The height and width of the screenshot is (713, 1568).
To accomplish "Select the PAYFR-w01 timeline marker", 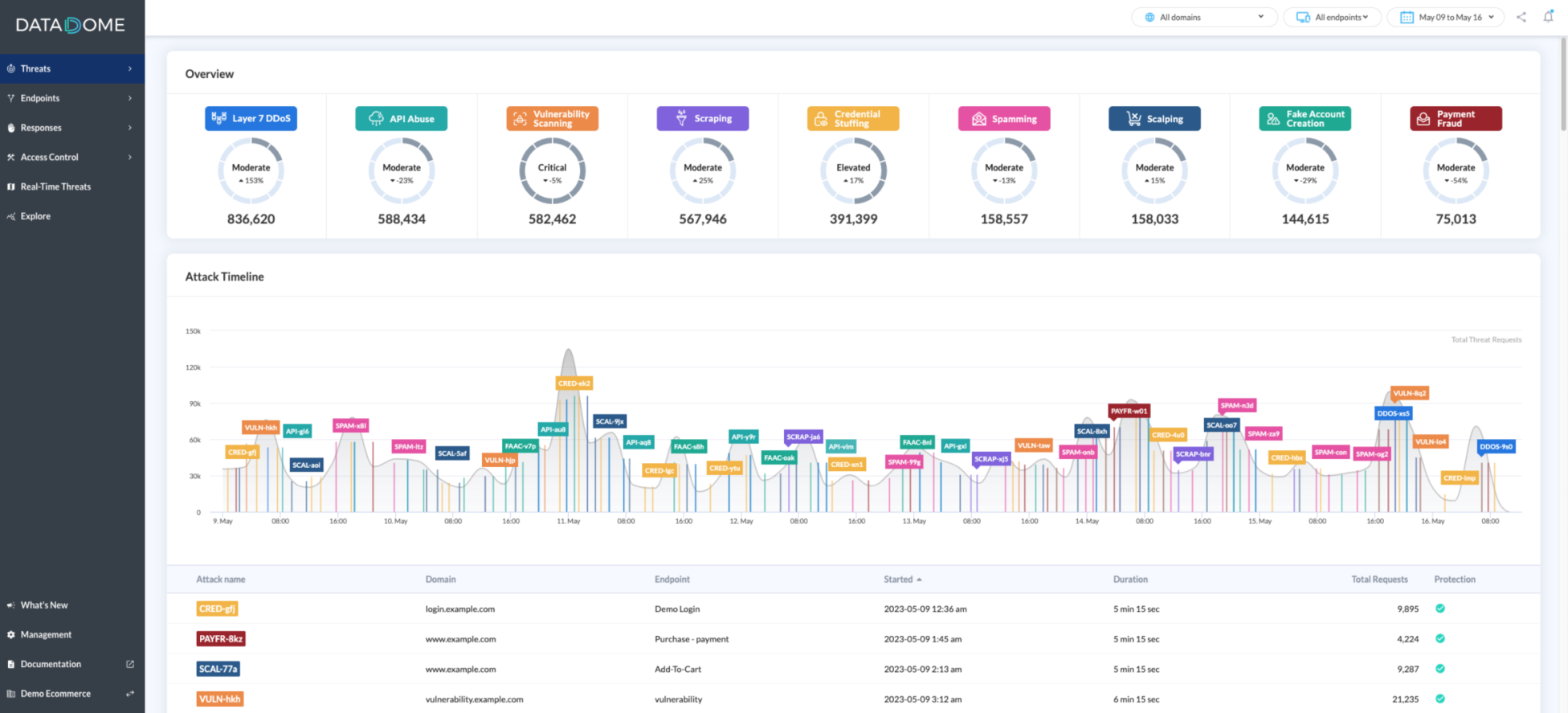I will coord(1129,411).
